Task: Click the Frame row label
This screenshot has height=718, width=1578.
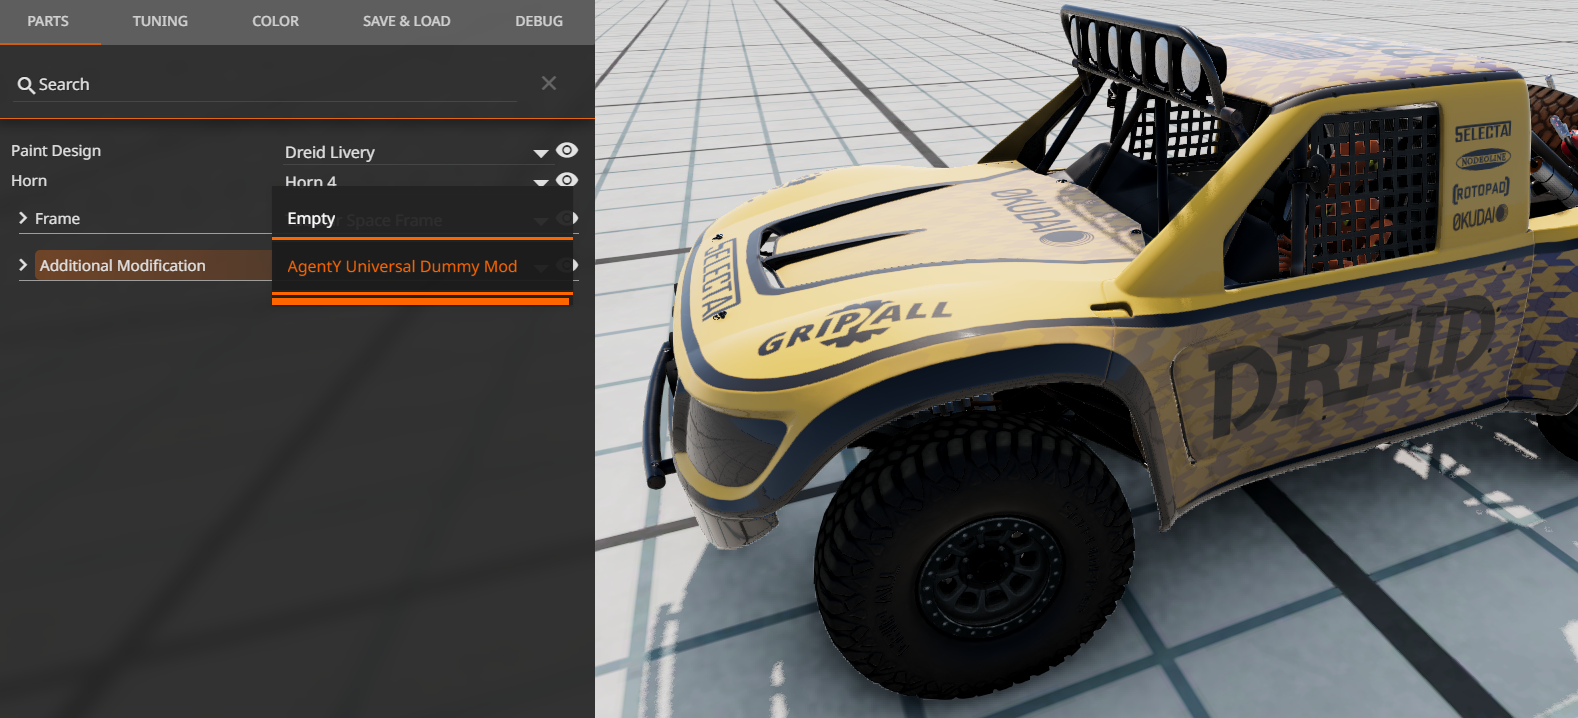Action: point(57,218)
